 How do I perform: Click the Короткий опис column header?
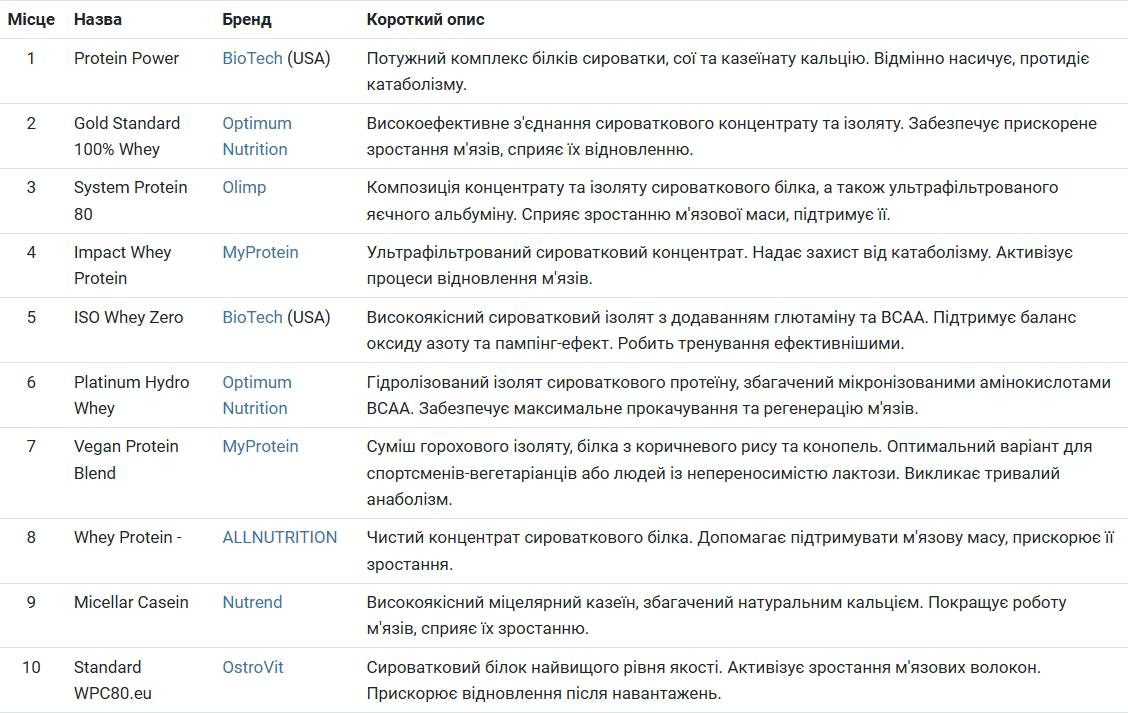(x=425, y=19)
